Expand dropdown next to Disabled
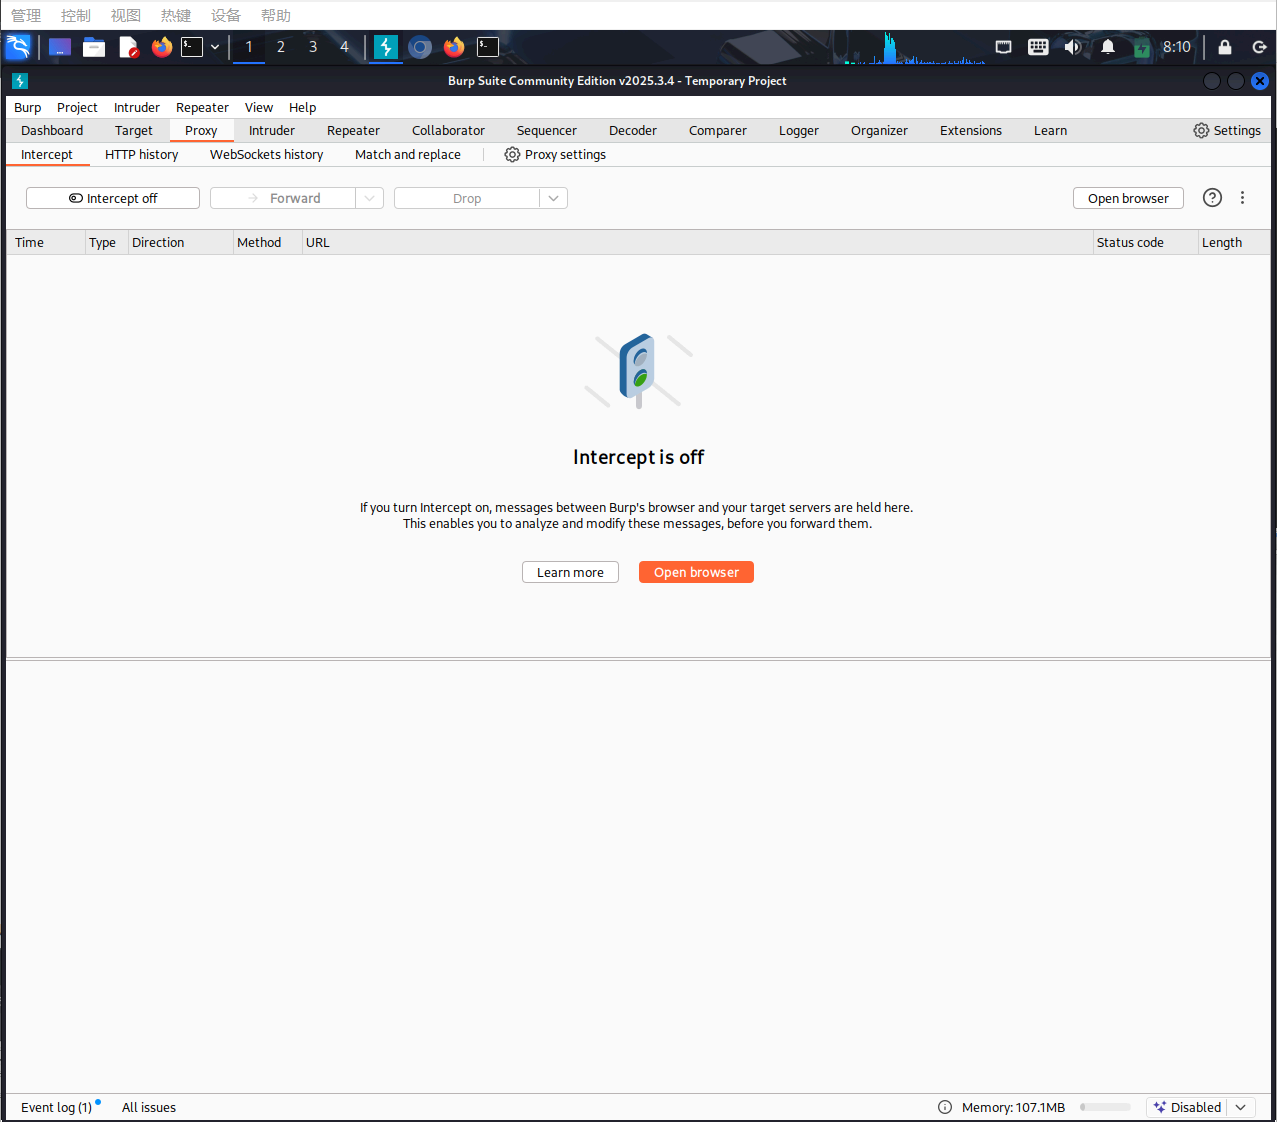The image size is (1277, 1122). coord(1241,1107)
